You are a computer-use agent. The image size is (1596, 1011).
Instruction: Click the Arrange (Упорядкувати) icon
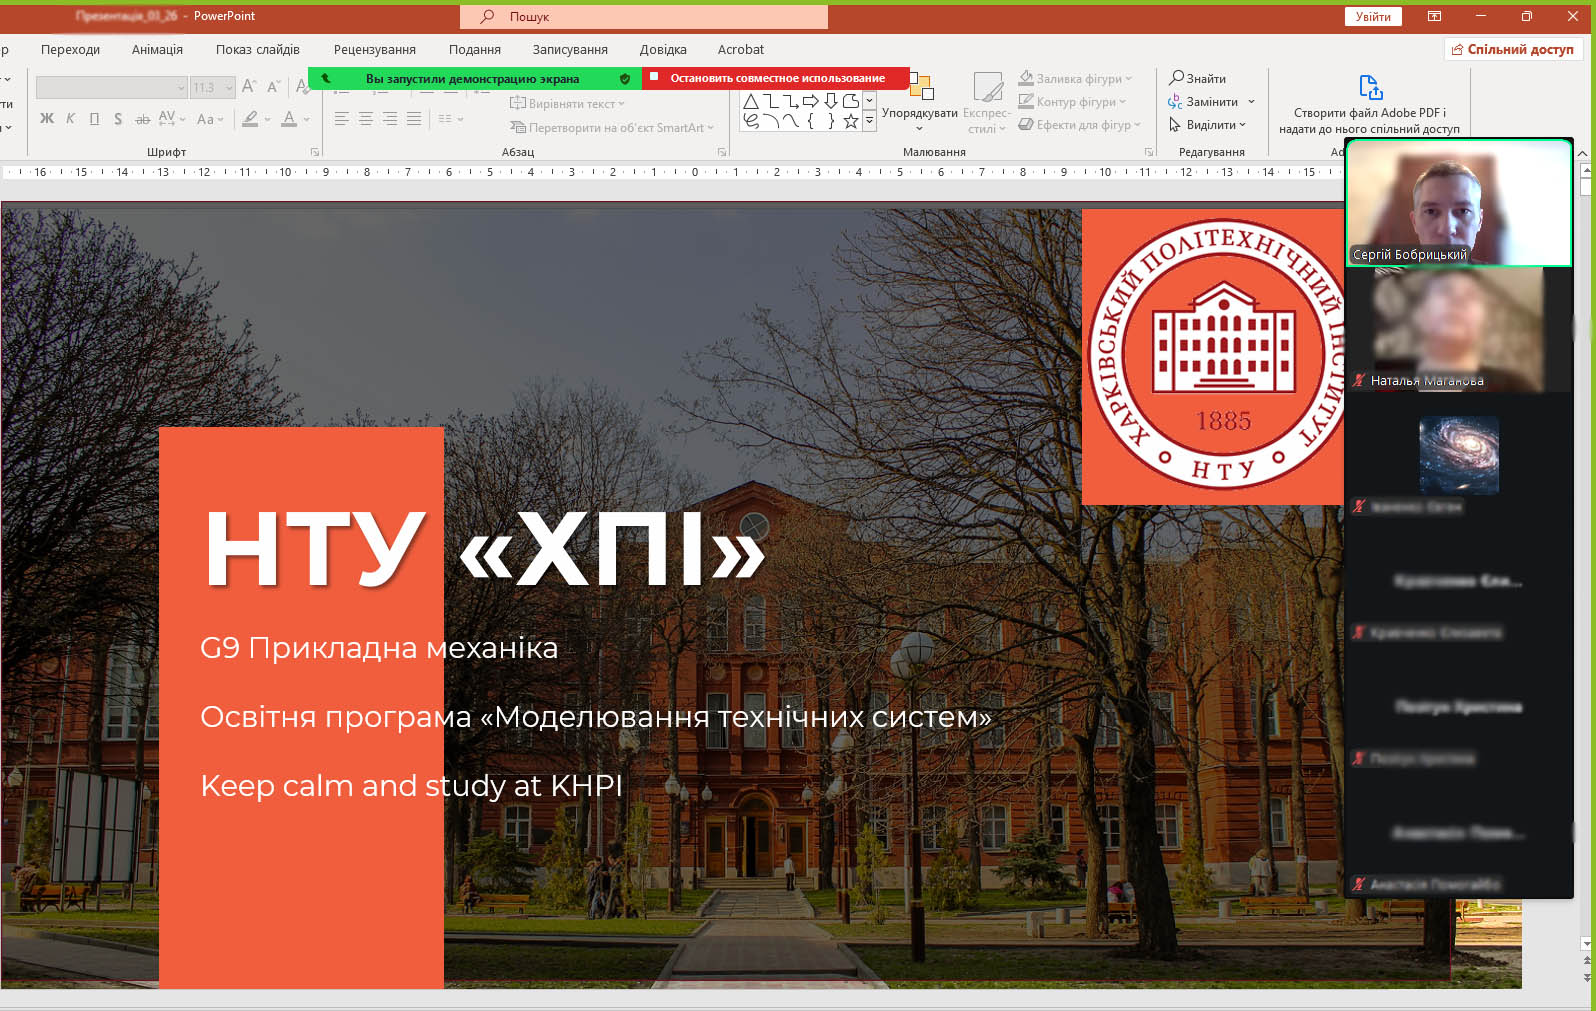click(920, 88)
